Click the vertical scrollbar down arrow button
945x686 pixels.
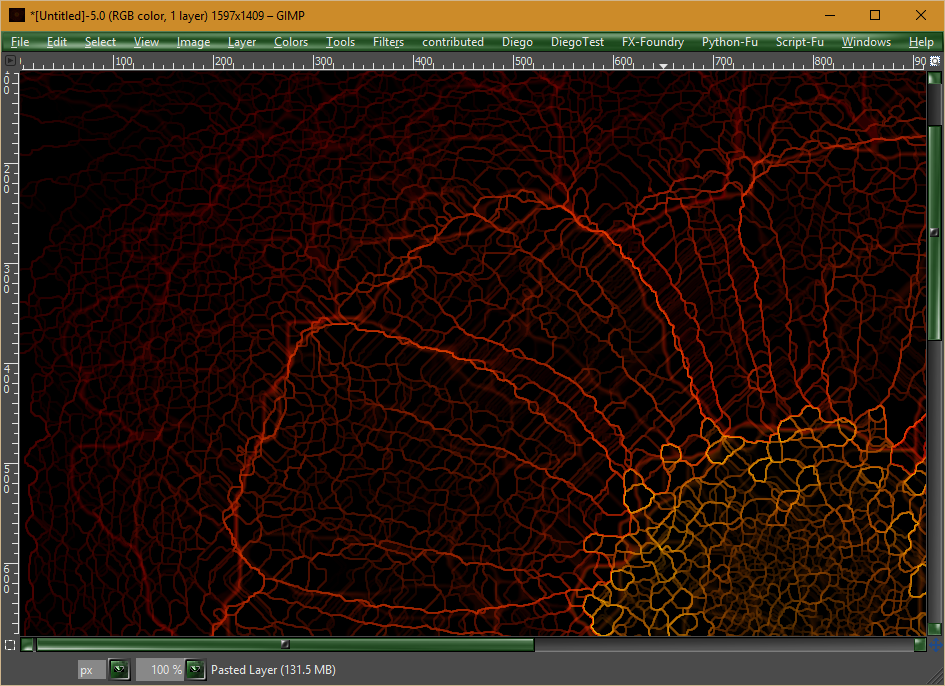(x=935, y=629)
